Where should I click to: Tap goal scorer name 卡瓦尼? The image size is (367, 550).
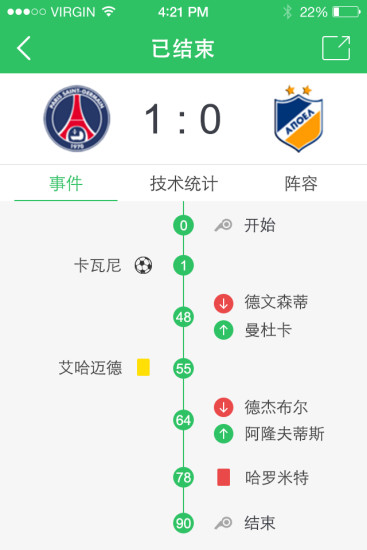pos(98,265)
